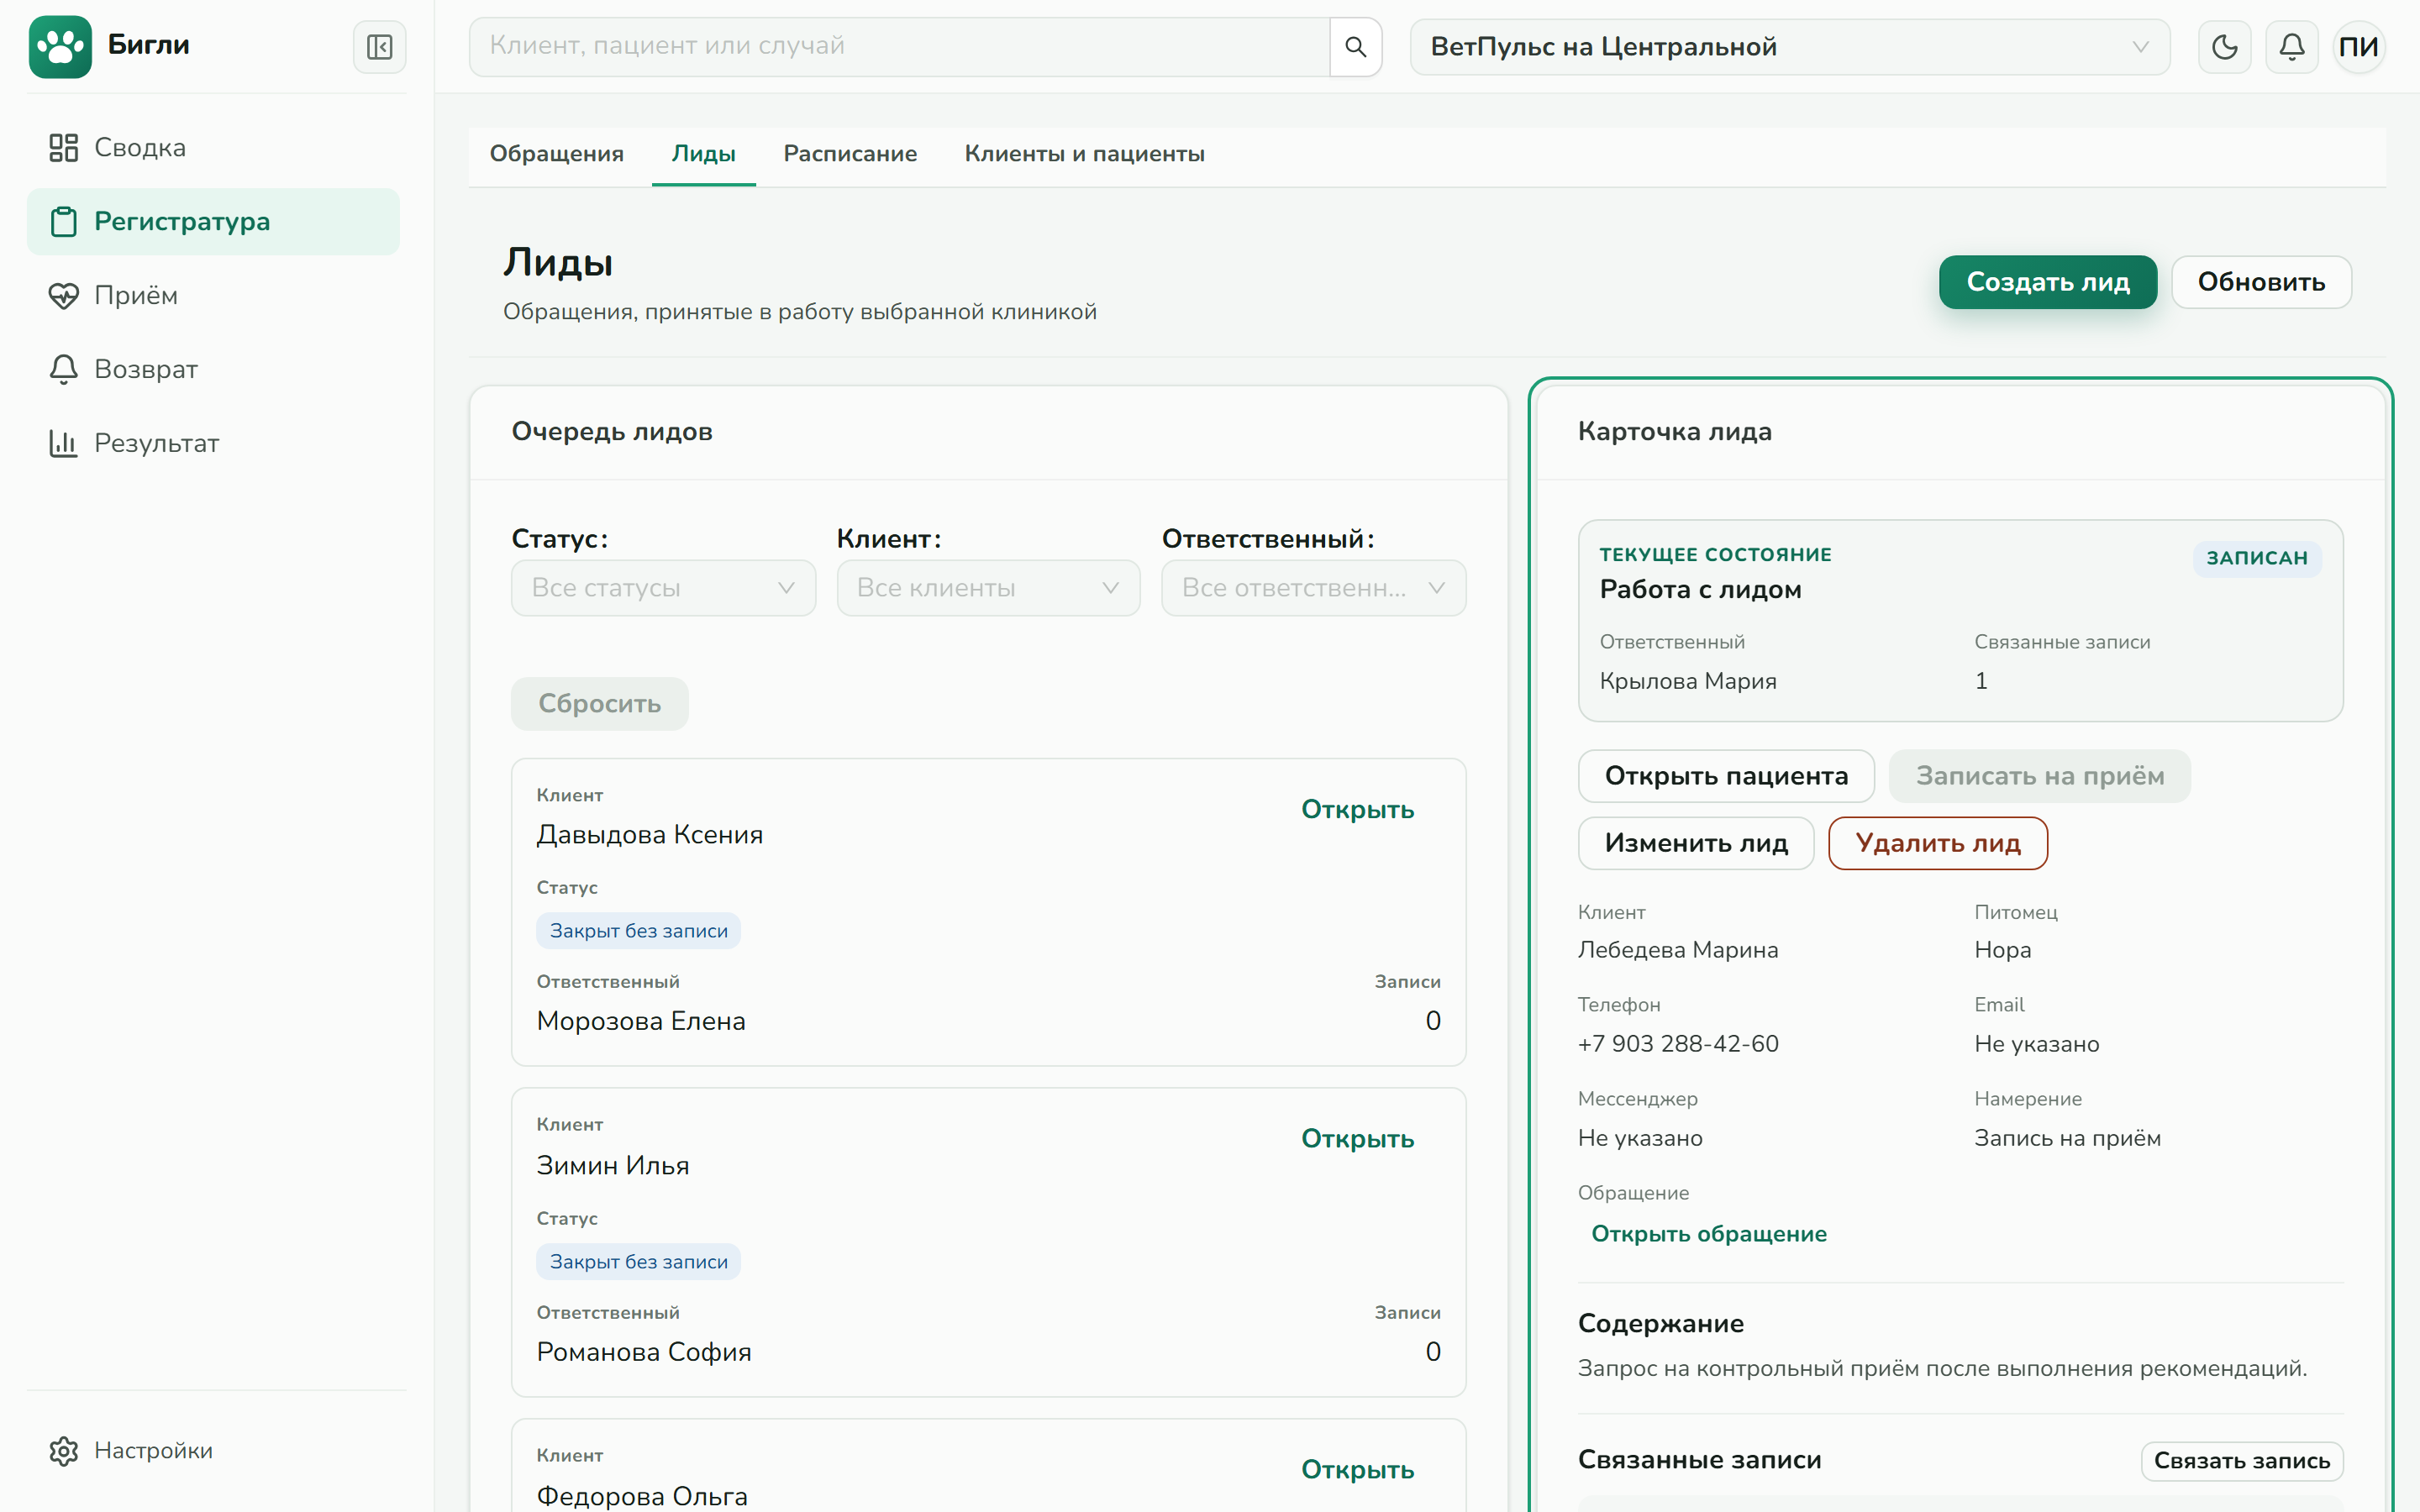Expand the Все клиенты client filter
Screen dimensions: 2420x1512
(988, 588)
